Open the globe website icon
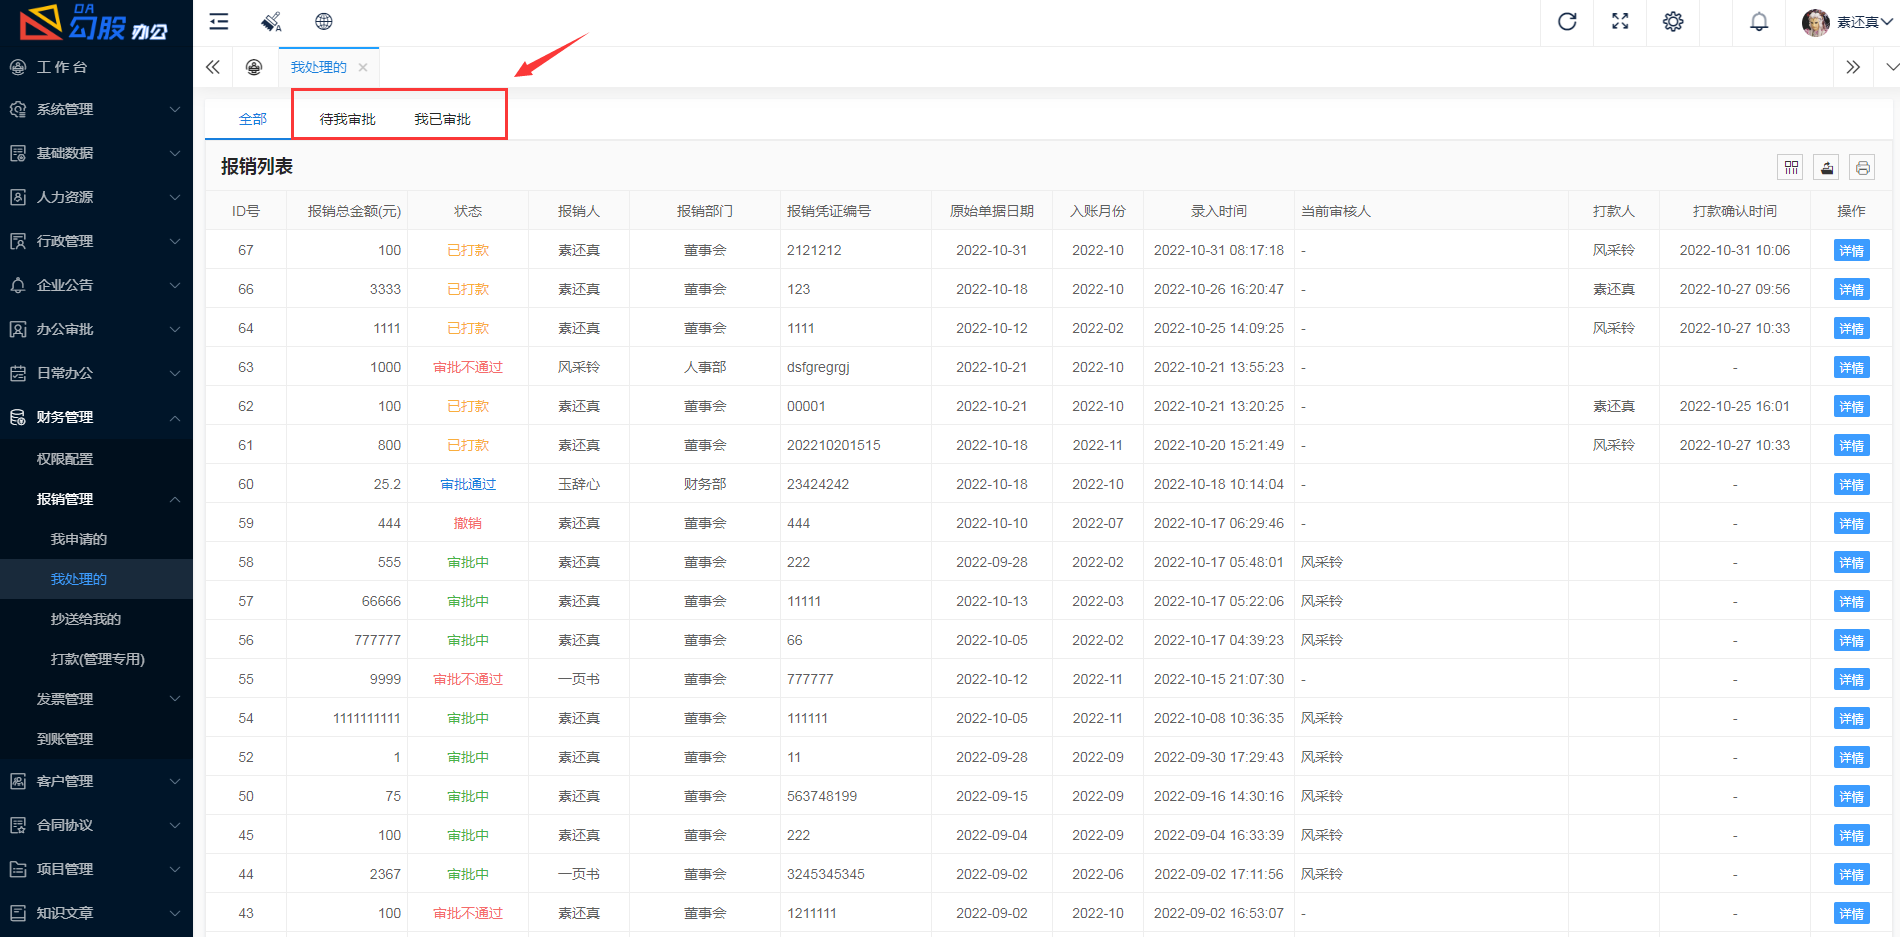The image size is (1900, 937). [x=323, y=22]
